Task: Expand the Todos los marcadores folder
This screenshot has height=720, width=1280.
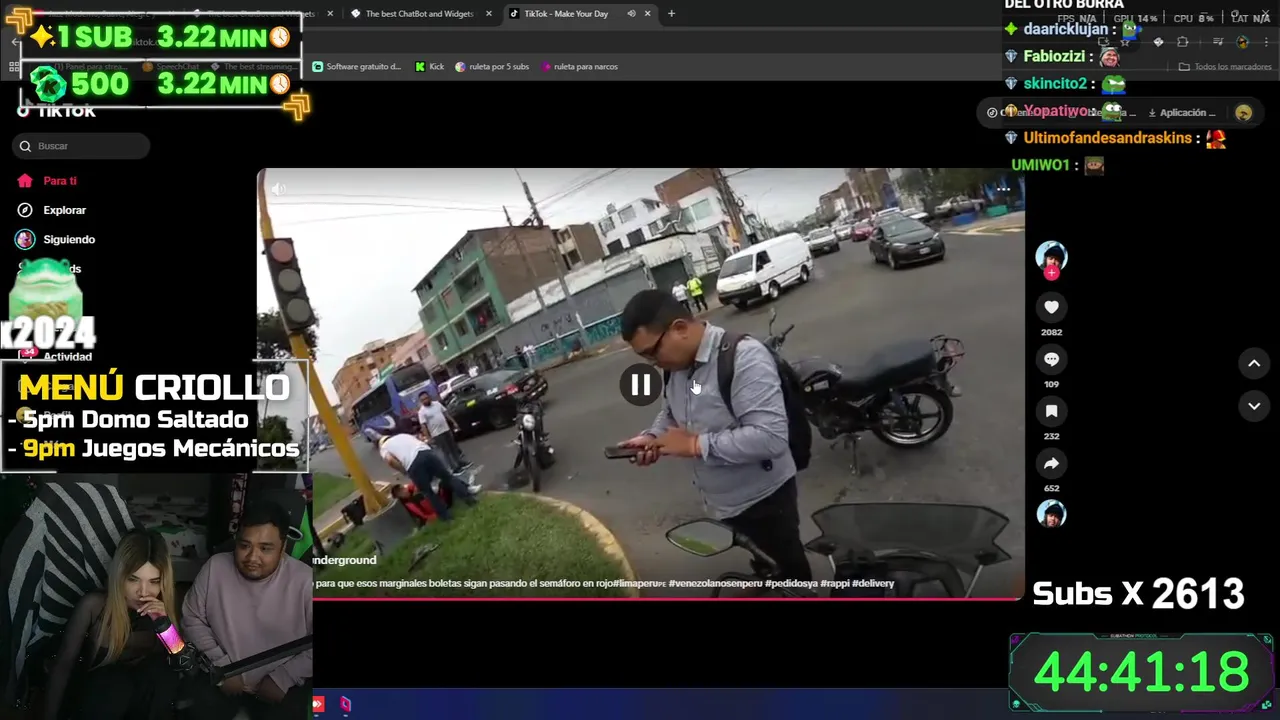Action: click(x=1225, y=67)
